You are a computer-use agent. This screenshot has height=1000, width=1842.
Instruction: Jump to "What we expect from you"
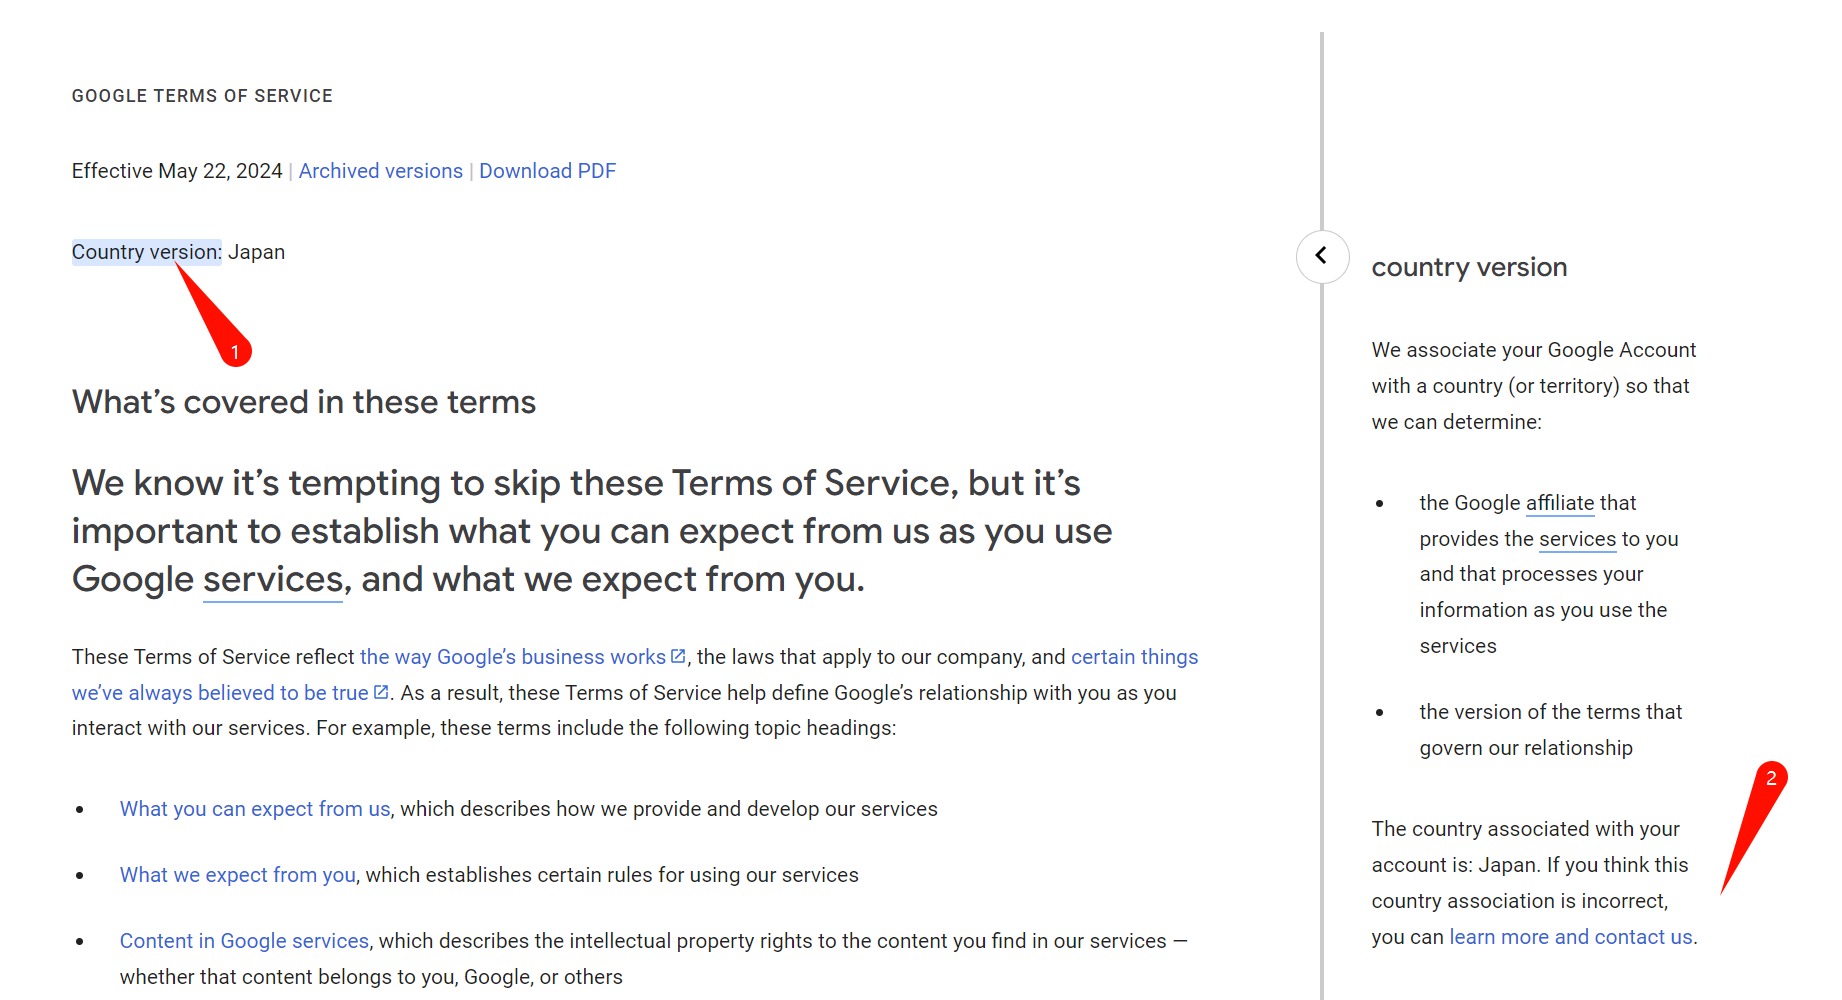pos(237,875)
